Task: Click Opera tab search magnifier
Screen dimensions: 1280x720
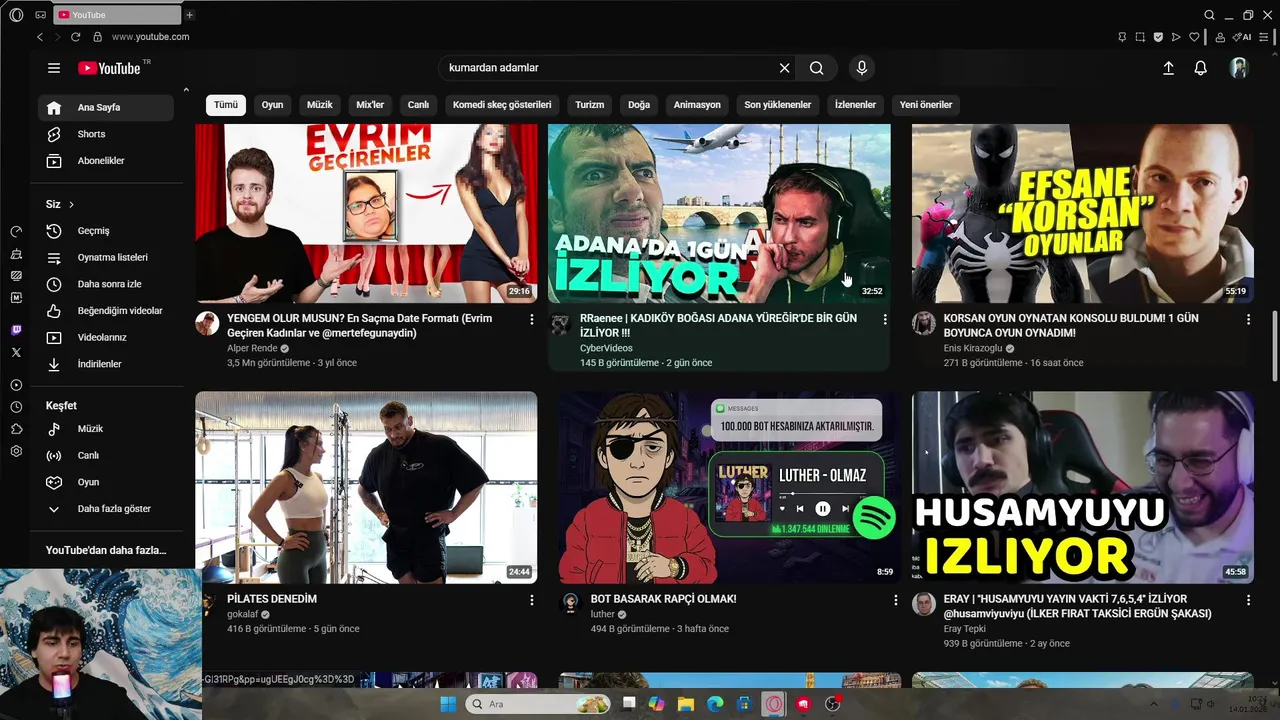Action: [x=1209, y=15]
